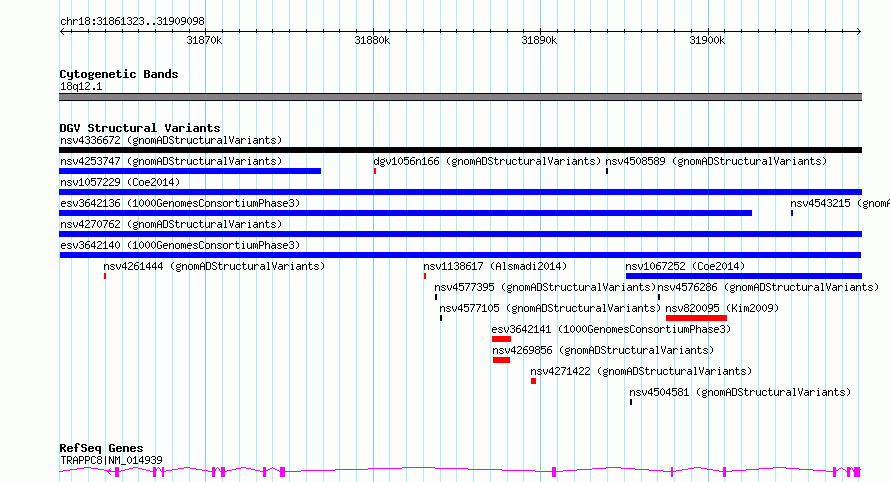Click the nsv4336672 black variant bar
This screenshot has height=482, width=890.
tap(460, 150)
